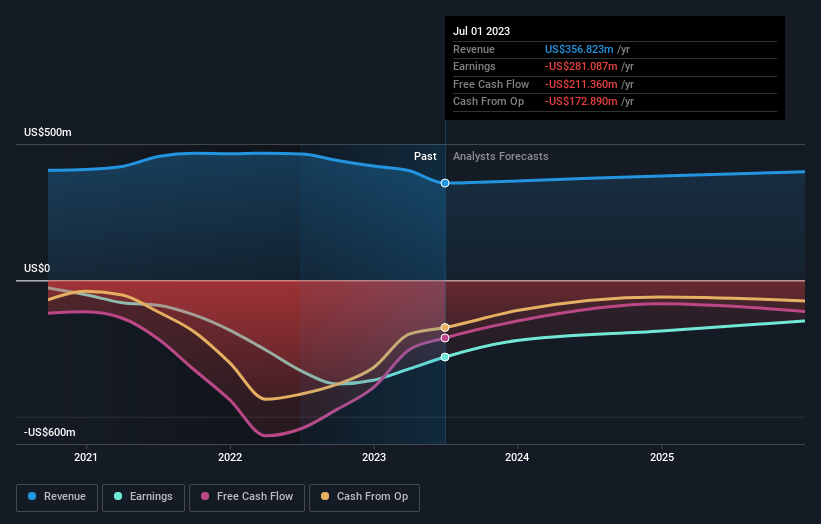Click the -US$211.360m free cash flow value
Image resolution: width=821 pixels, height=524 pixels.
581,84
